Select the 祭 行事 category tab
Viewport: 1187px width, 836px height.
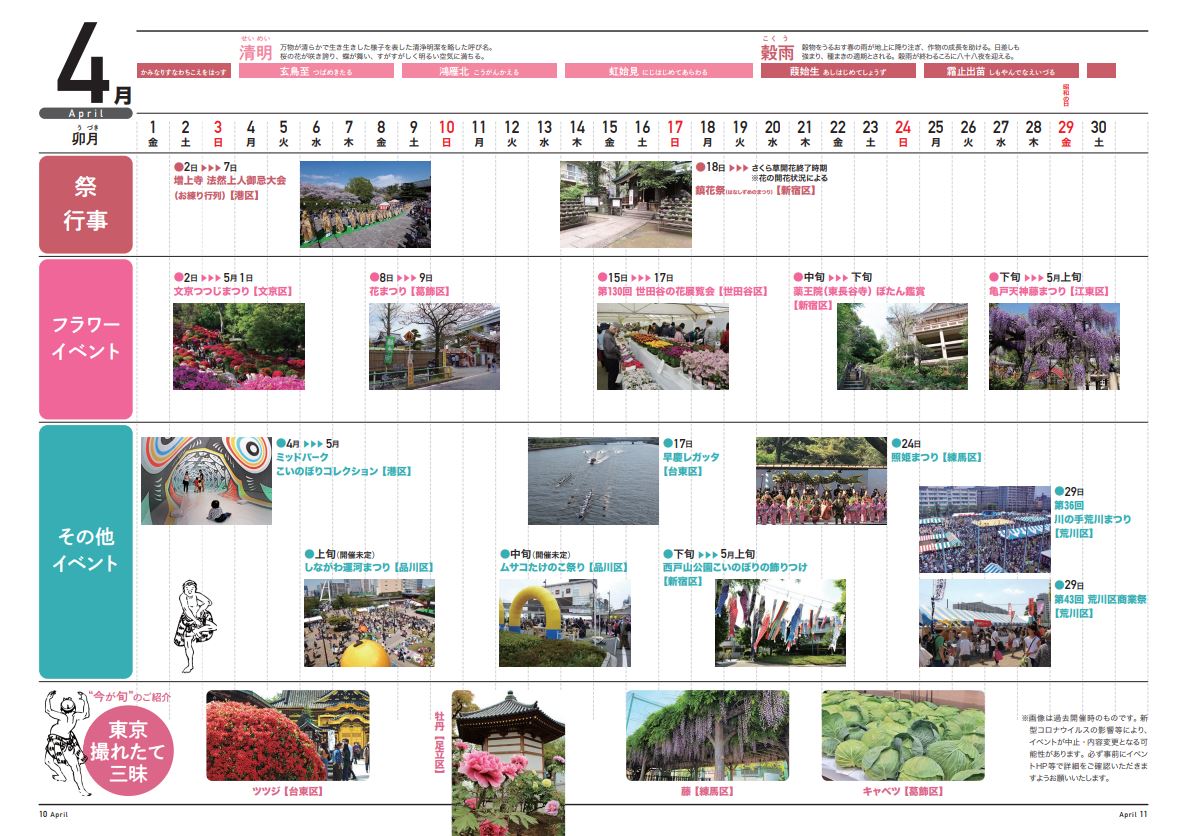(x=86, y=204)
